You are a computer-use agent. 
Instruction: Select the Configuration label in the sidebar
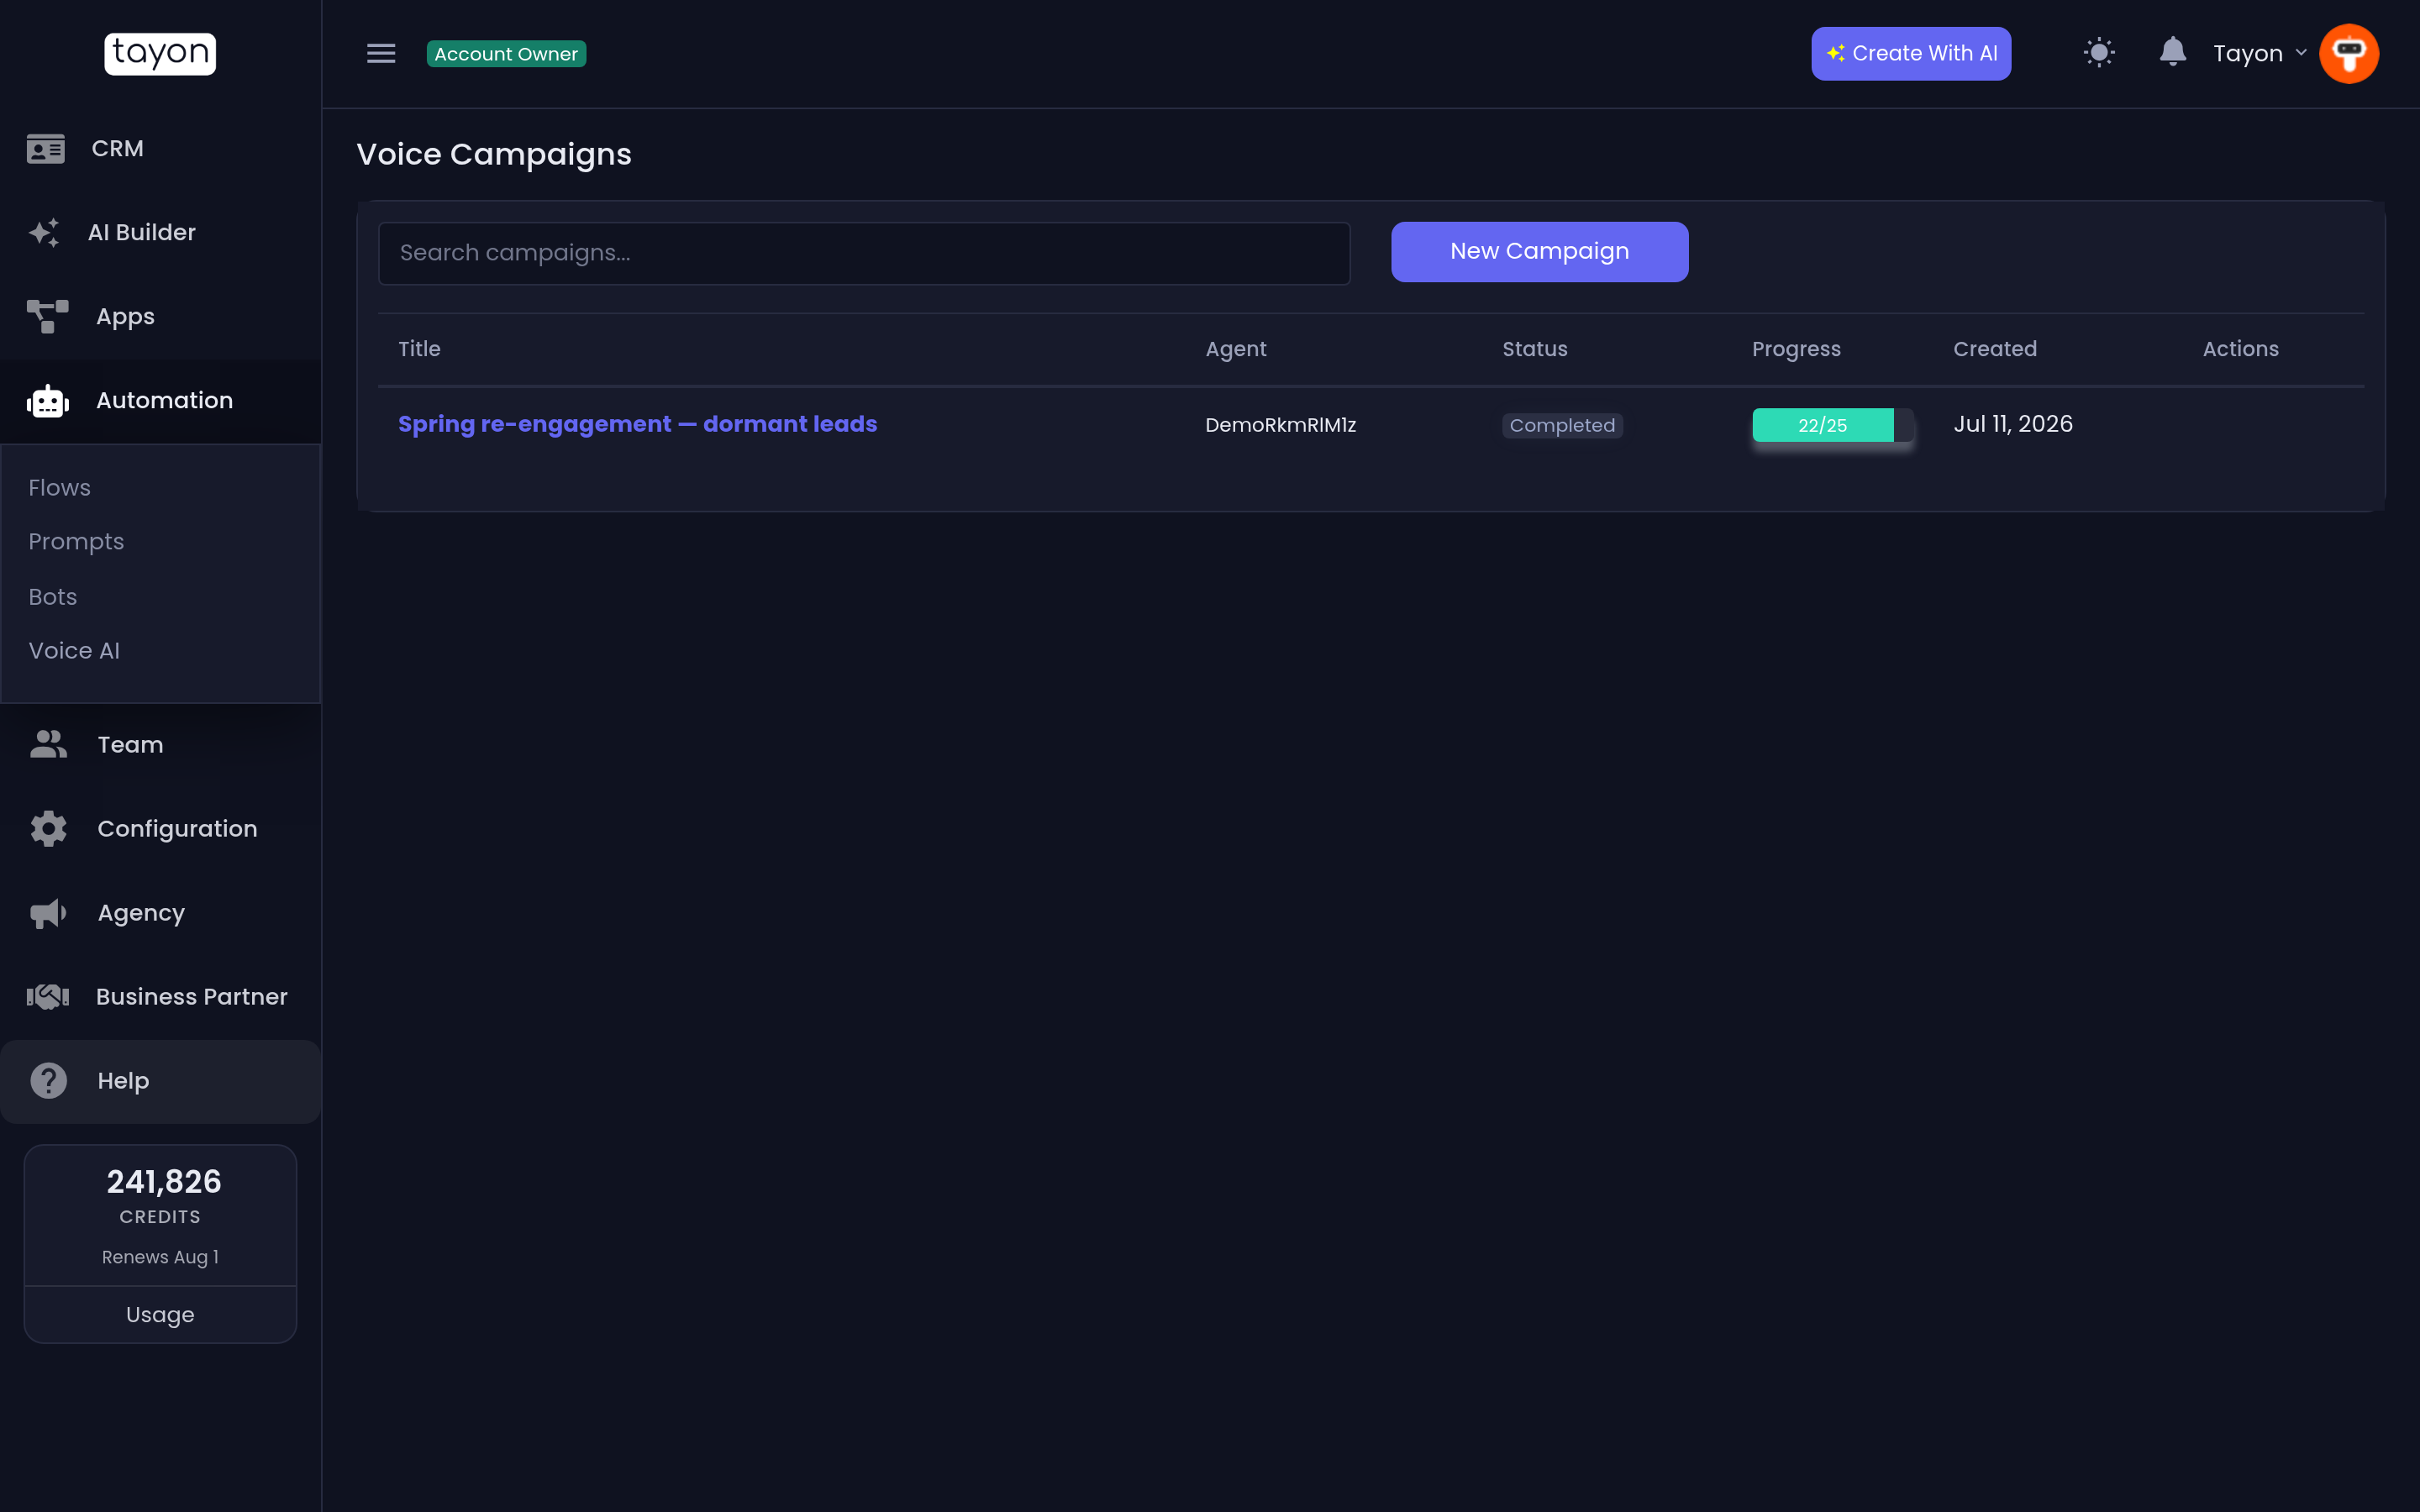177,829
